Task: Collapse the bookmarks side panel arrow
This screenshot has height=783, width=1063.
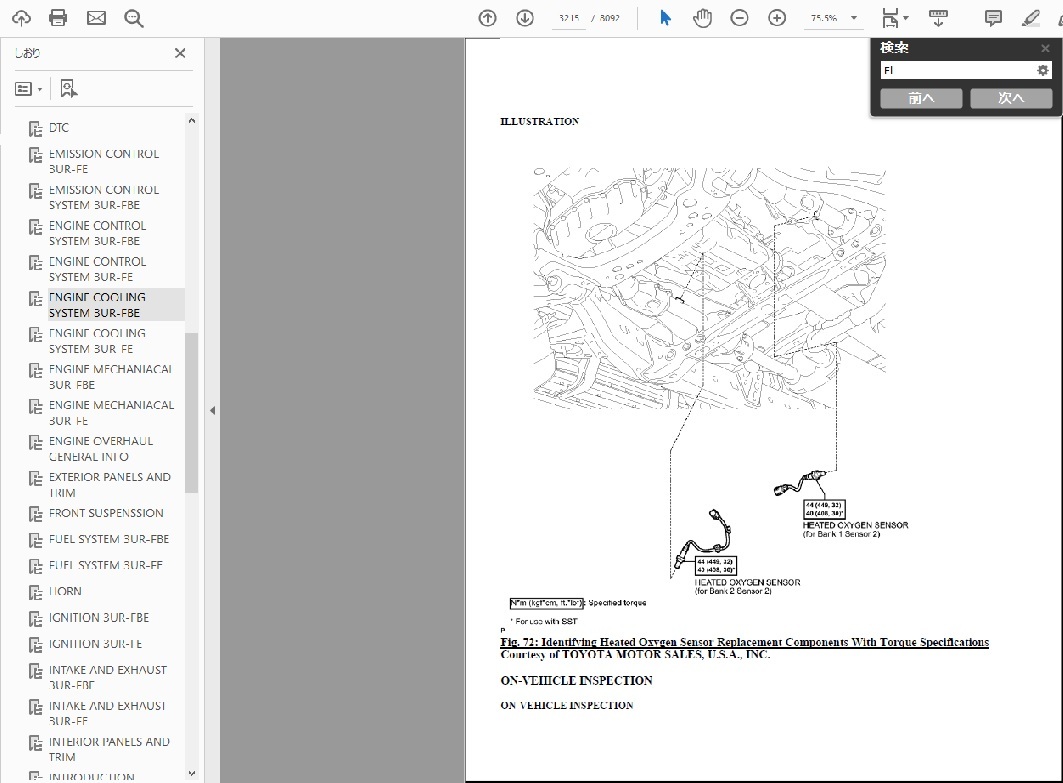Action: tap(212, 410)
